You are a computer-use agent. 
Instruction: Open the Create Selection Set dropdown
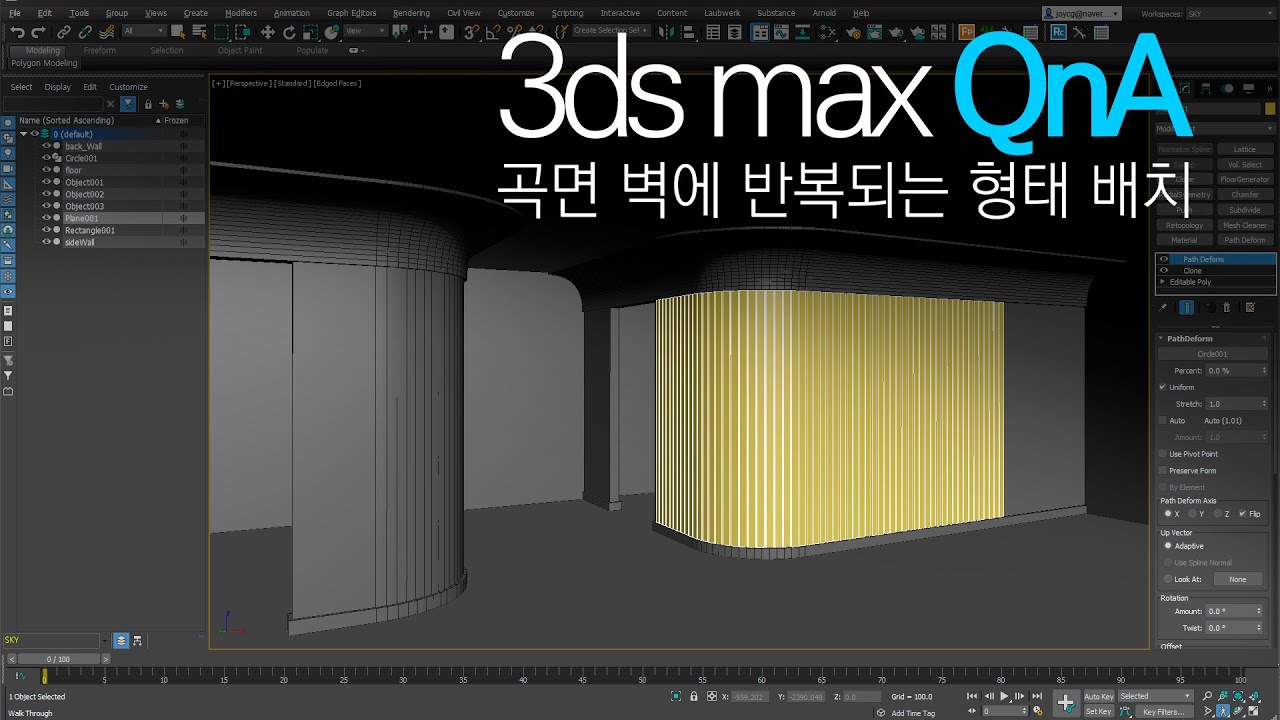pos(611,31)
